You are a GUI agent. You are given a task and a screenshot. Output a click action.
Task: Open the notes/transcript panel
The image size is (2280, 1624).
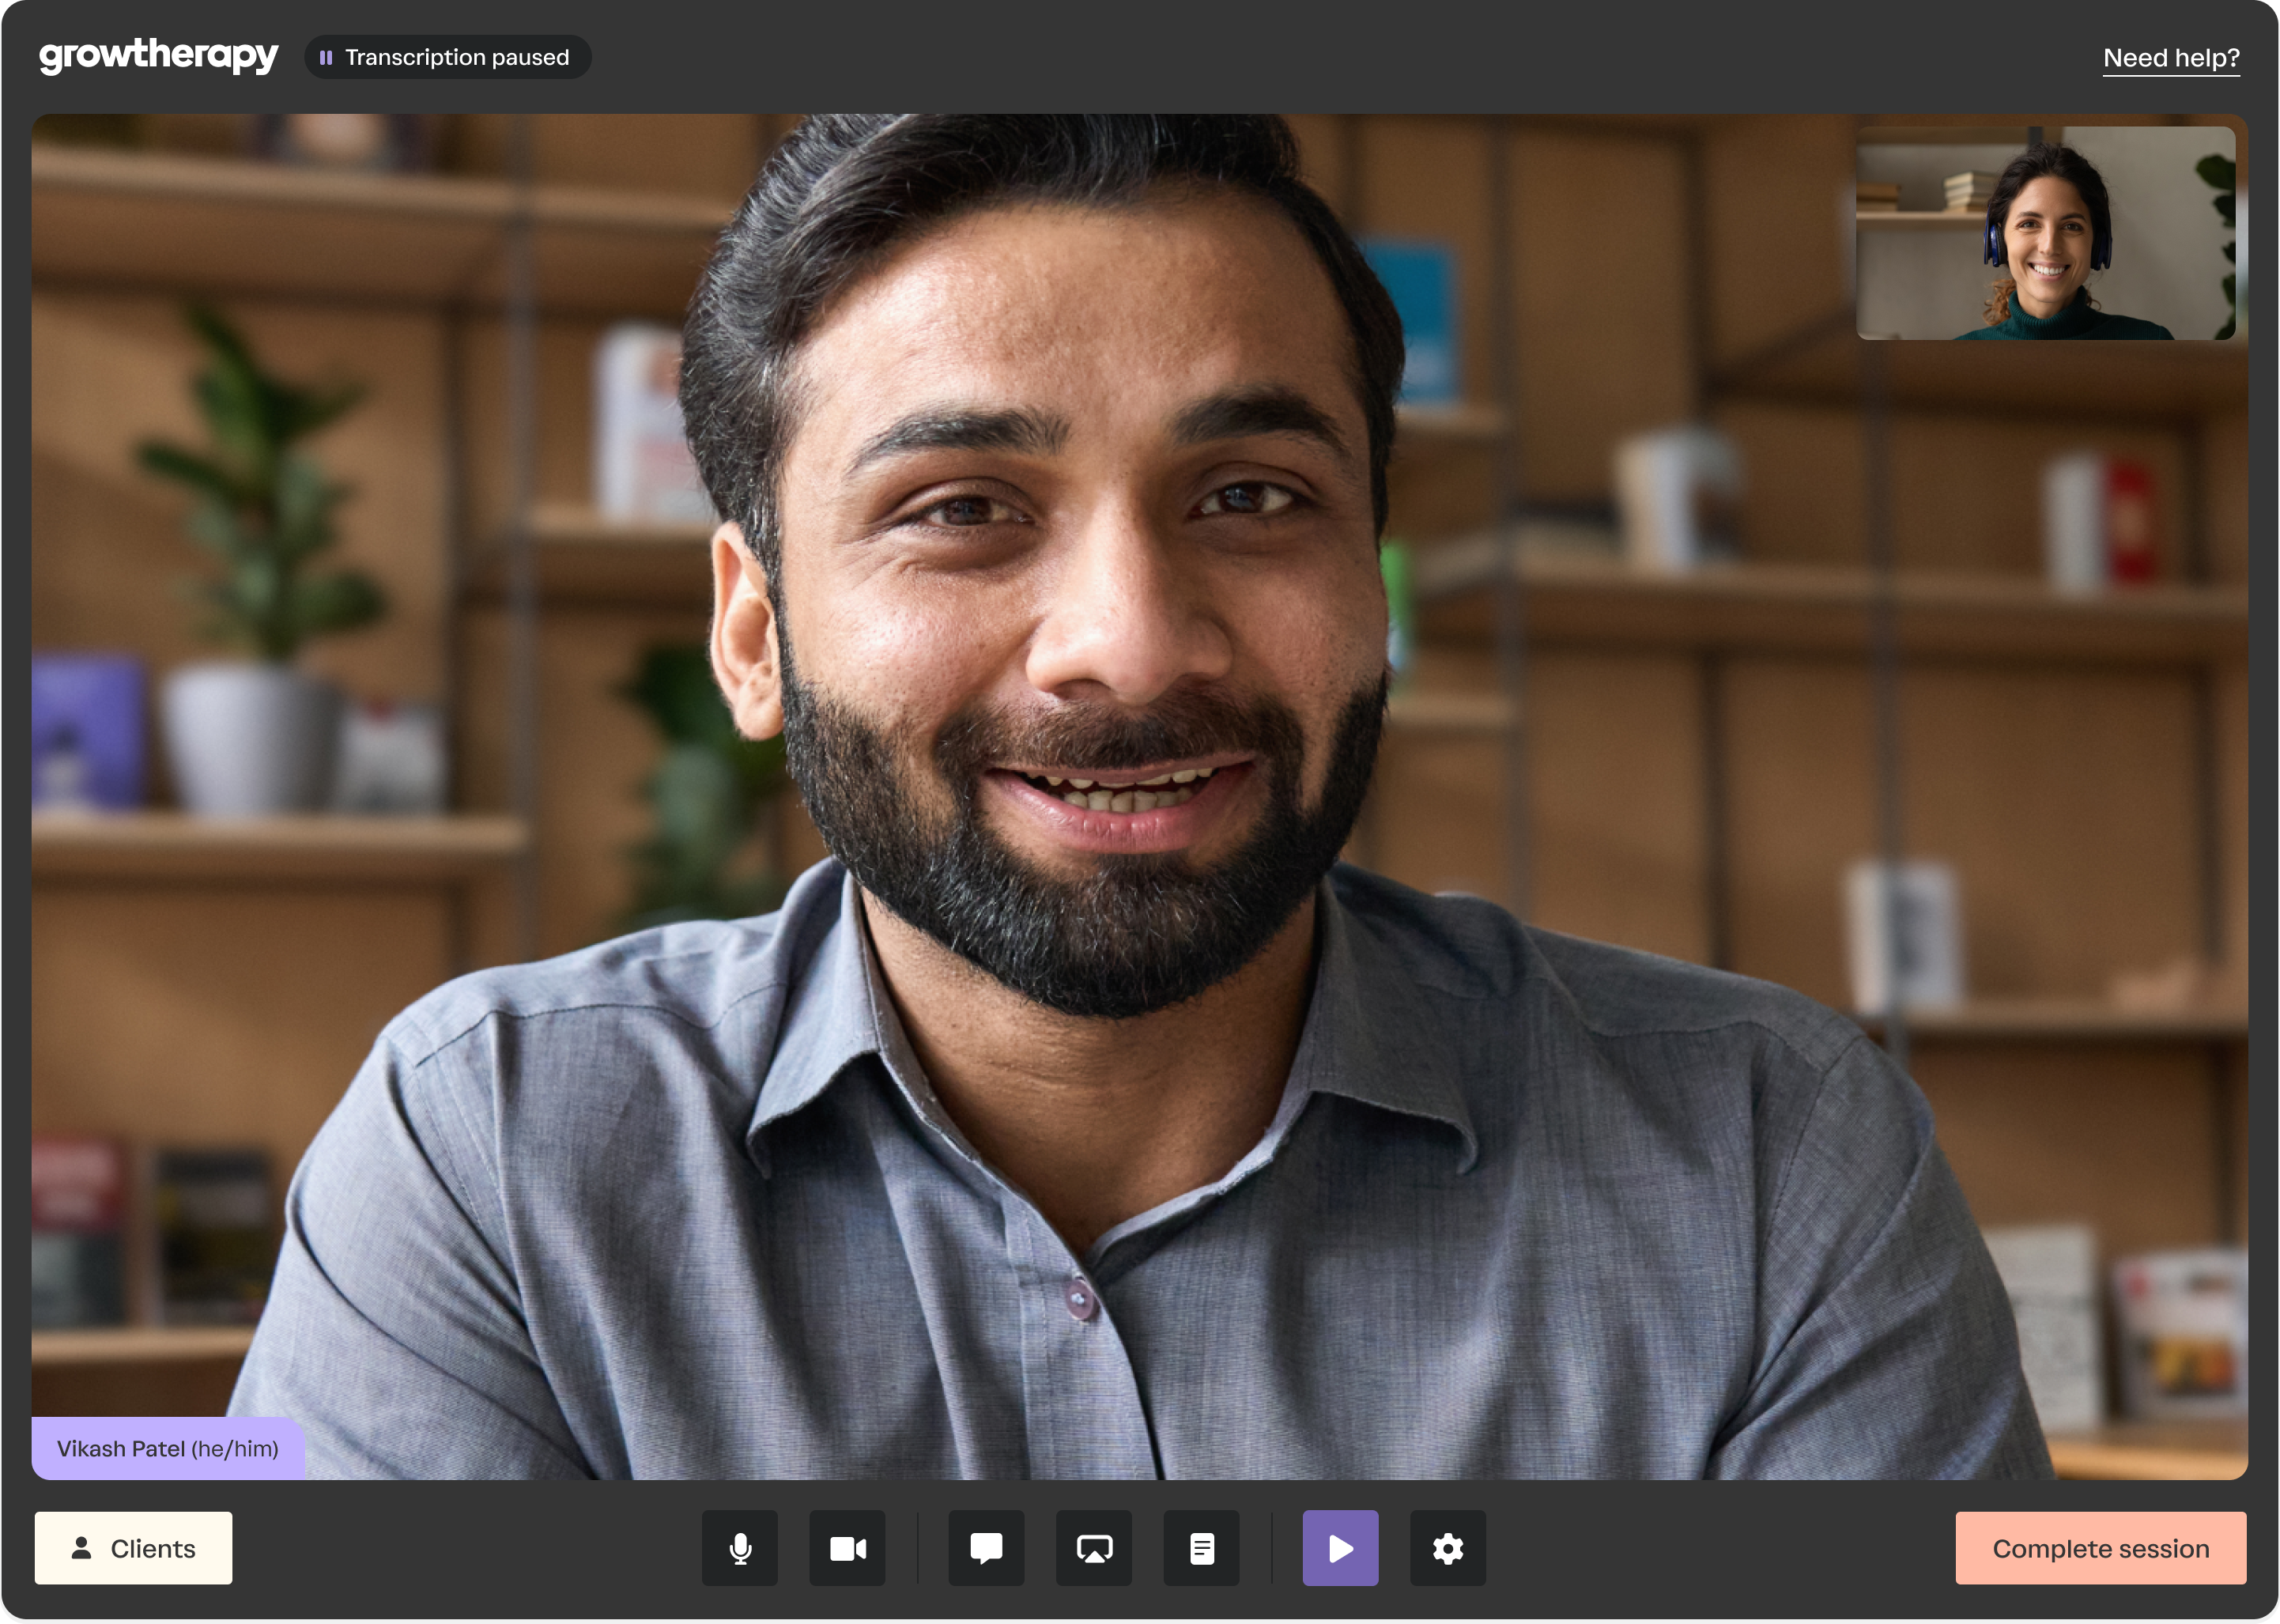[x=1203, y=1547]
